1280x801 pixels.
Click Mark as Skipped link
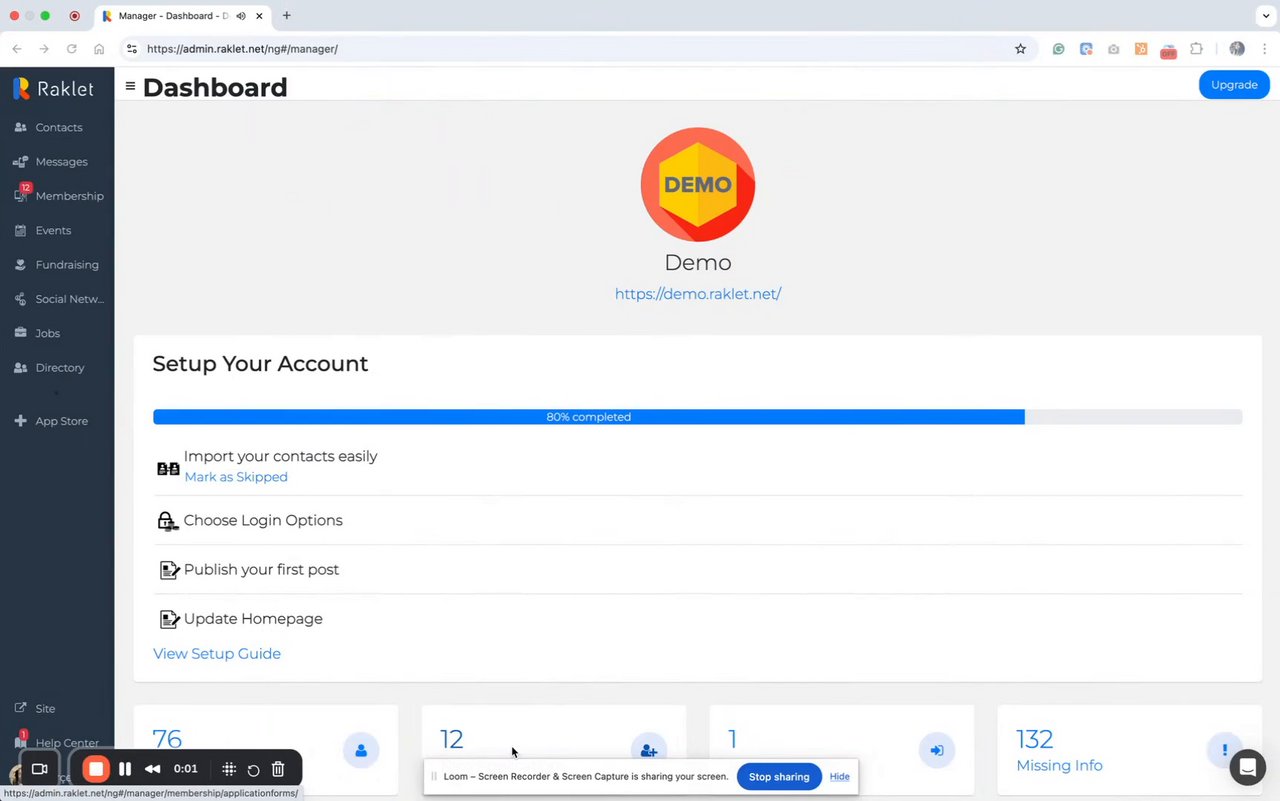(236, 477)
